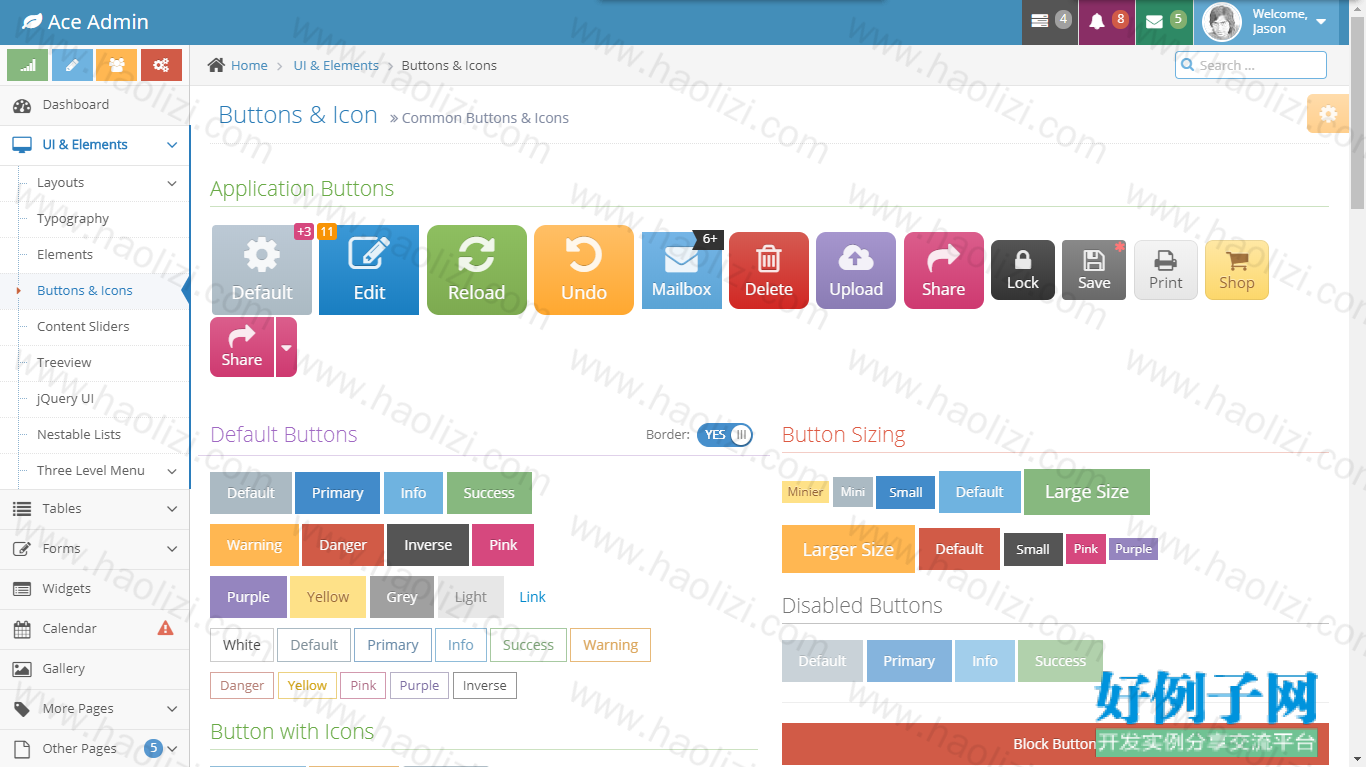
Task: Open Gallery in the sidebar
Action: 95,669
